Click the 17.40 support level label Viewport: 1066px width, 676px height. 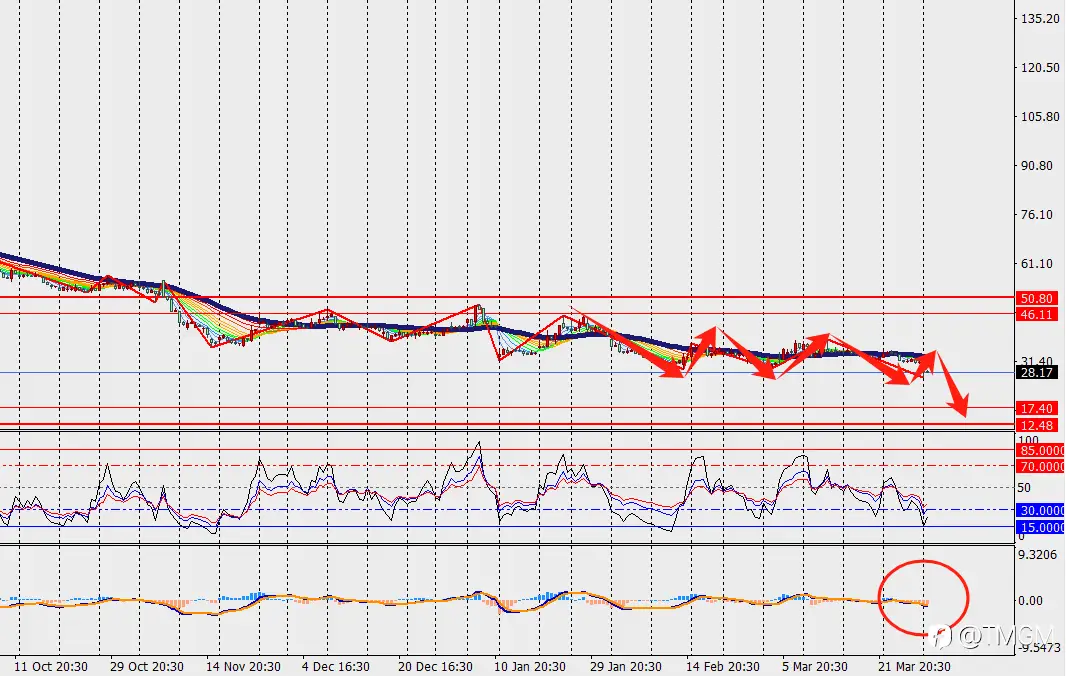1037,408
